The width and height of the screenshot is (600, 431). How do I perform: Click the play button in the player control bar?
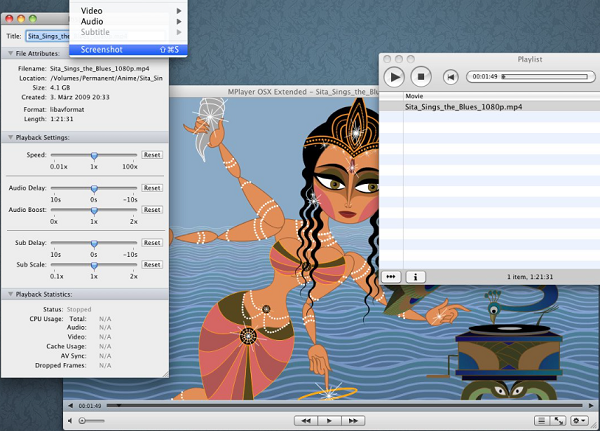pyautogui.click(x=329, y=421)
